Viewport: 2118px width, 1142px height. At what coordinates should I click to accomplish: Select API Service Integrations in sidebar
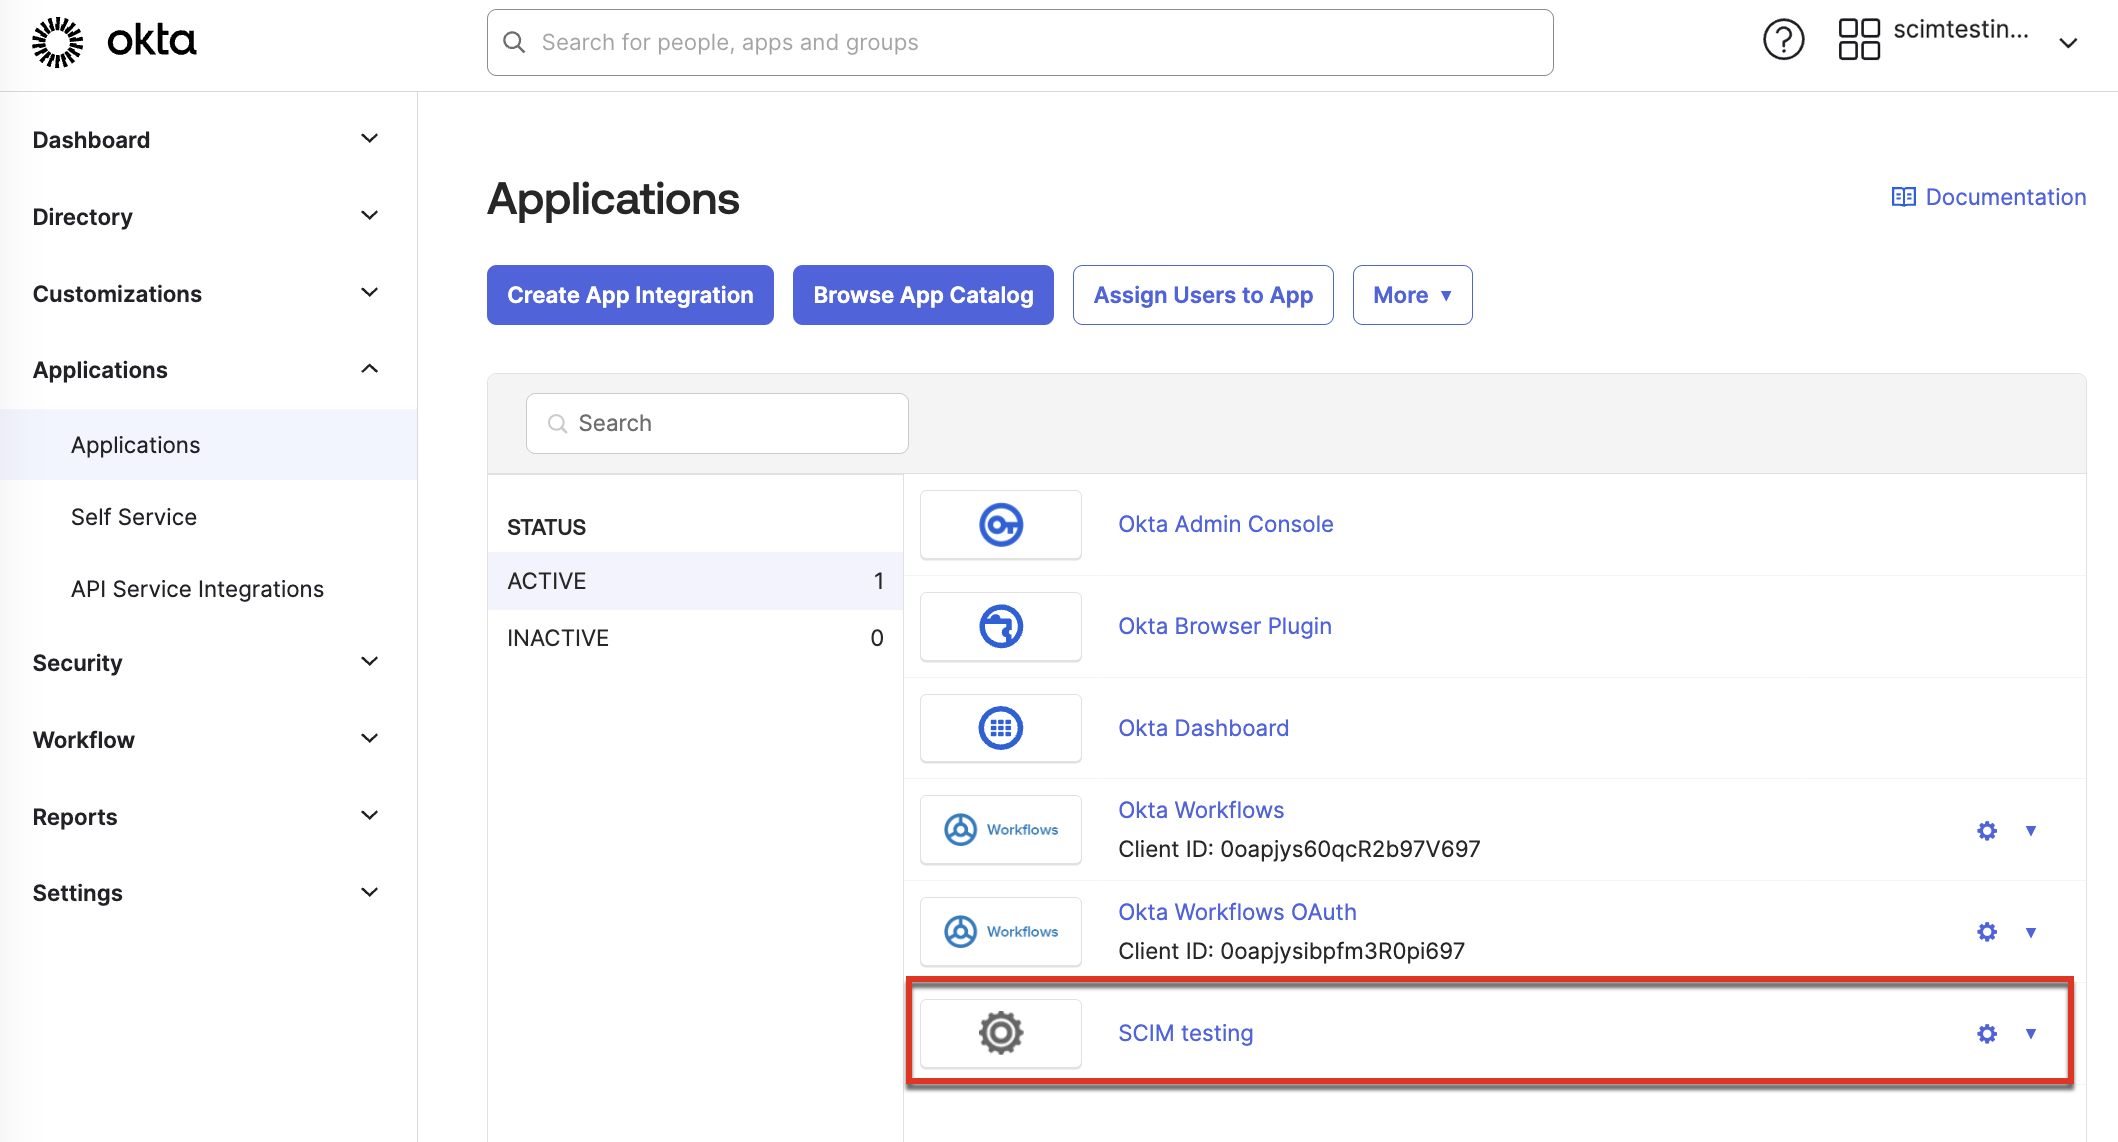(196, 588)
